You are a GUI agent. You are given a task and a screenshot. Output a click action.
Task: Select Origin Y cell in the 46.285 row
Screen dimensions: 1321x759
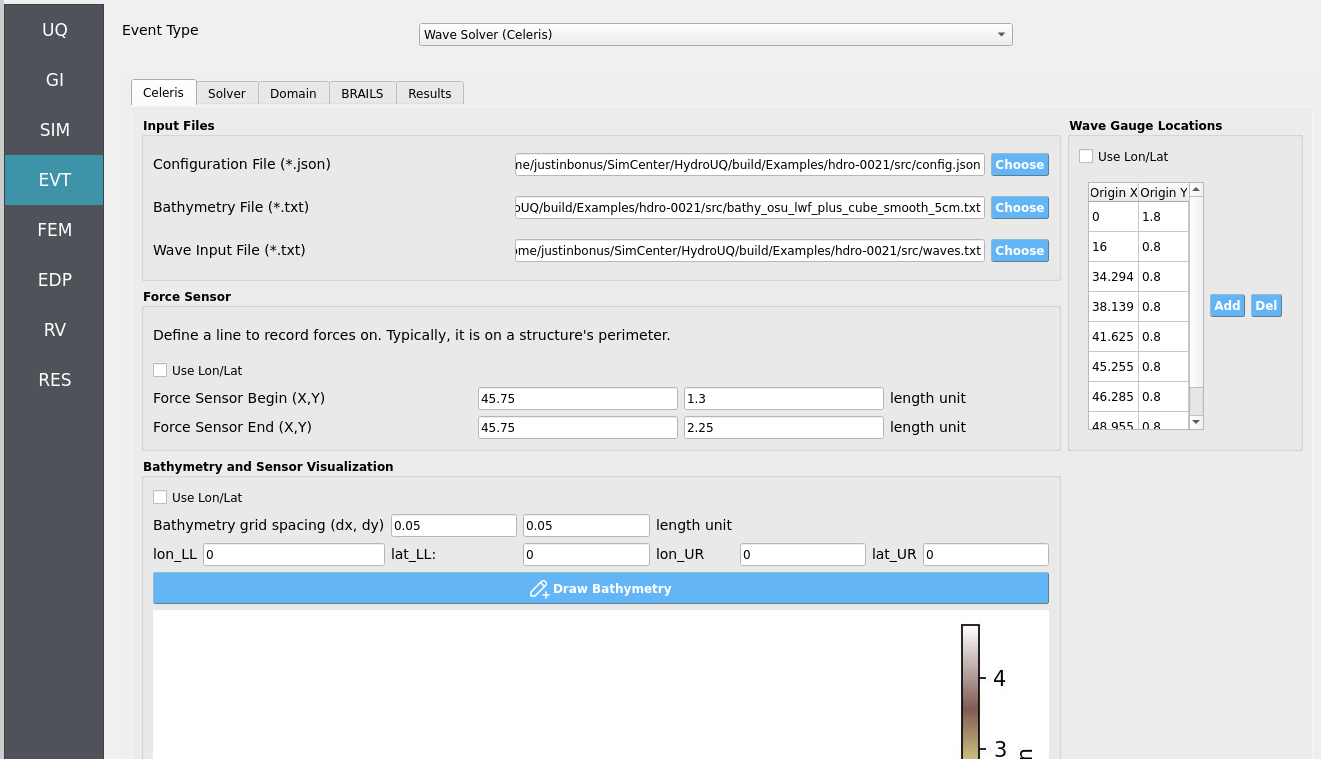[1163, 396]
